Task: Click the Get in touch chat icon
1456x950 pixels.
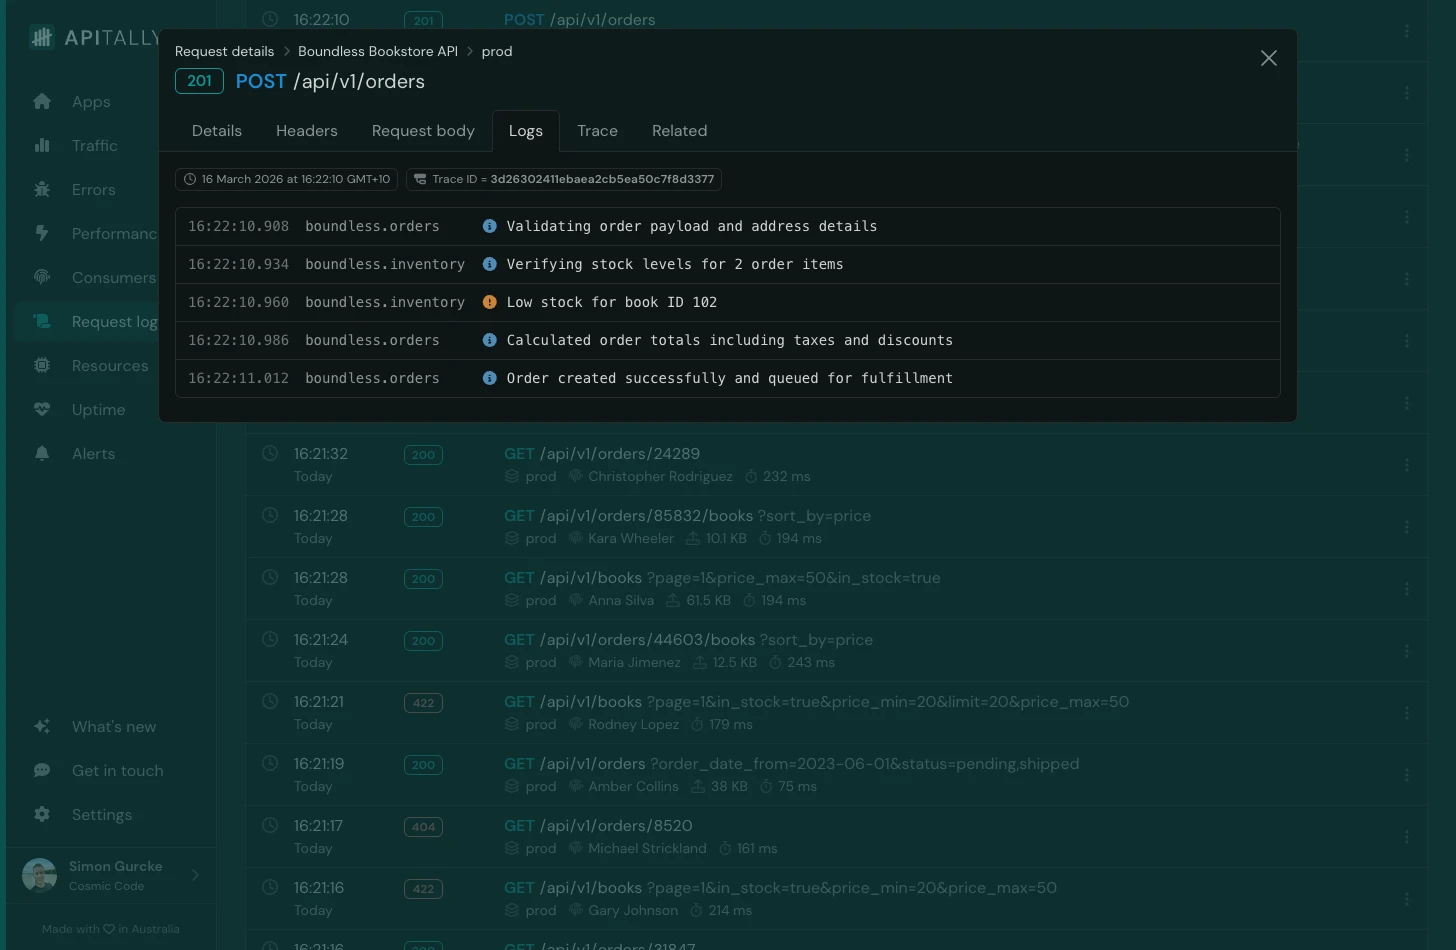Action: pos(42,770)
